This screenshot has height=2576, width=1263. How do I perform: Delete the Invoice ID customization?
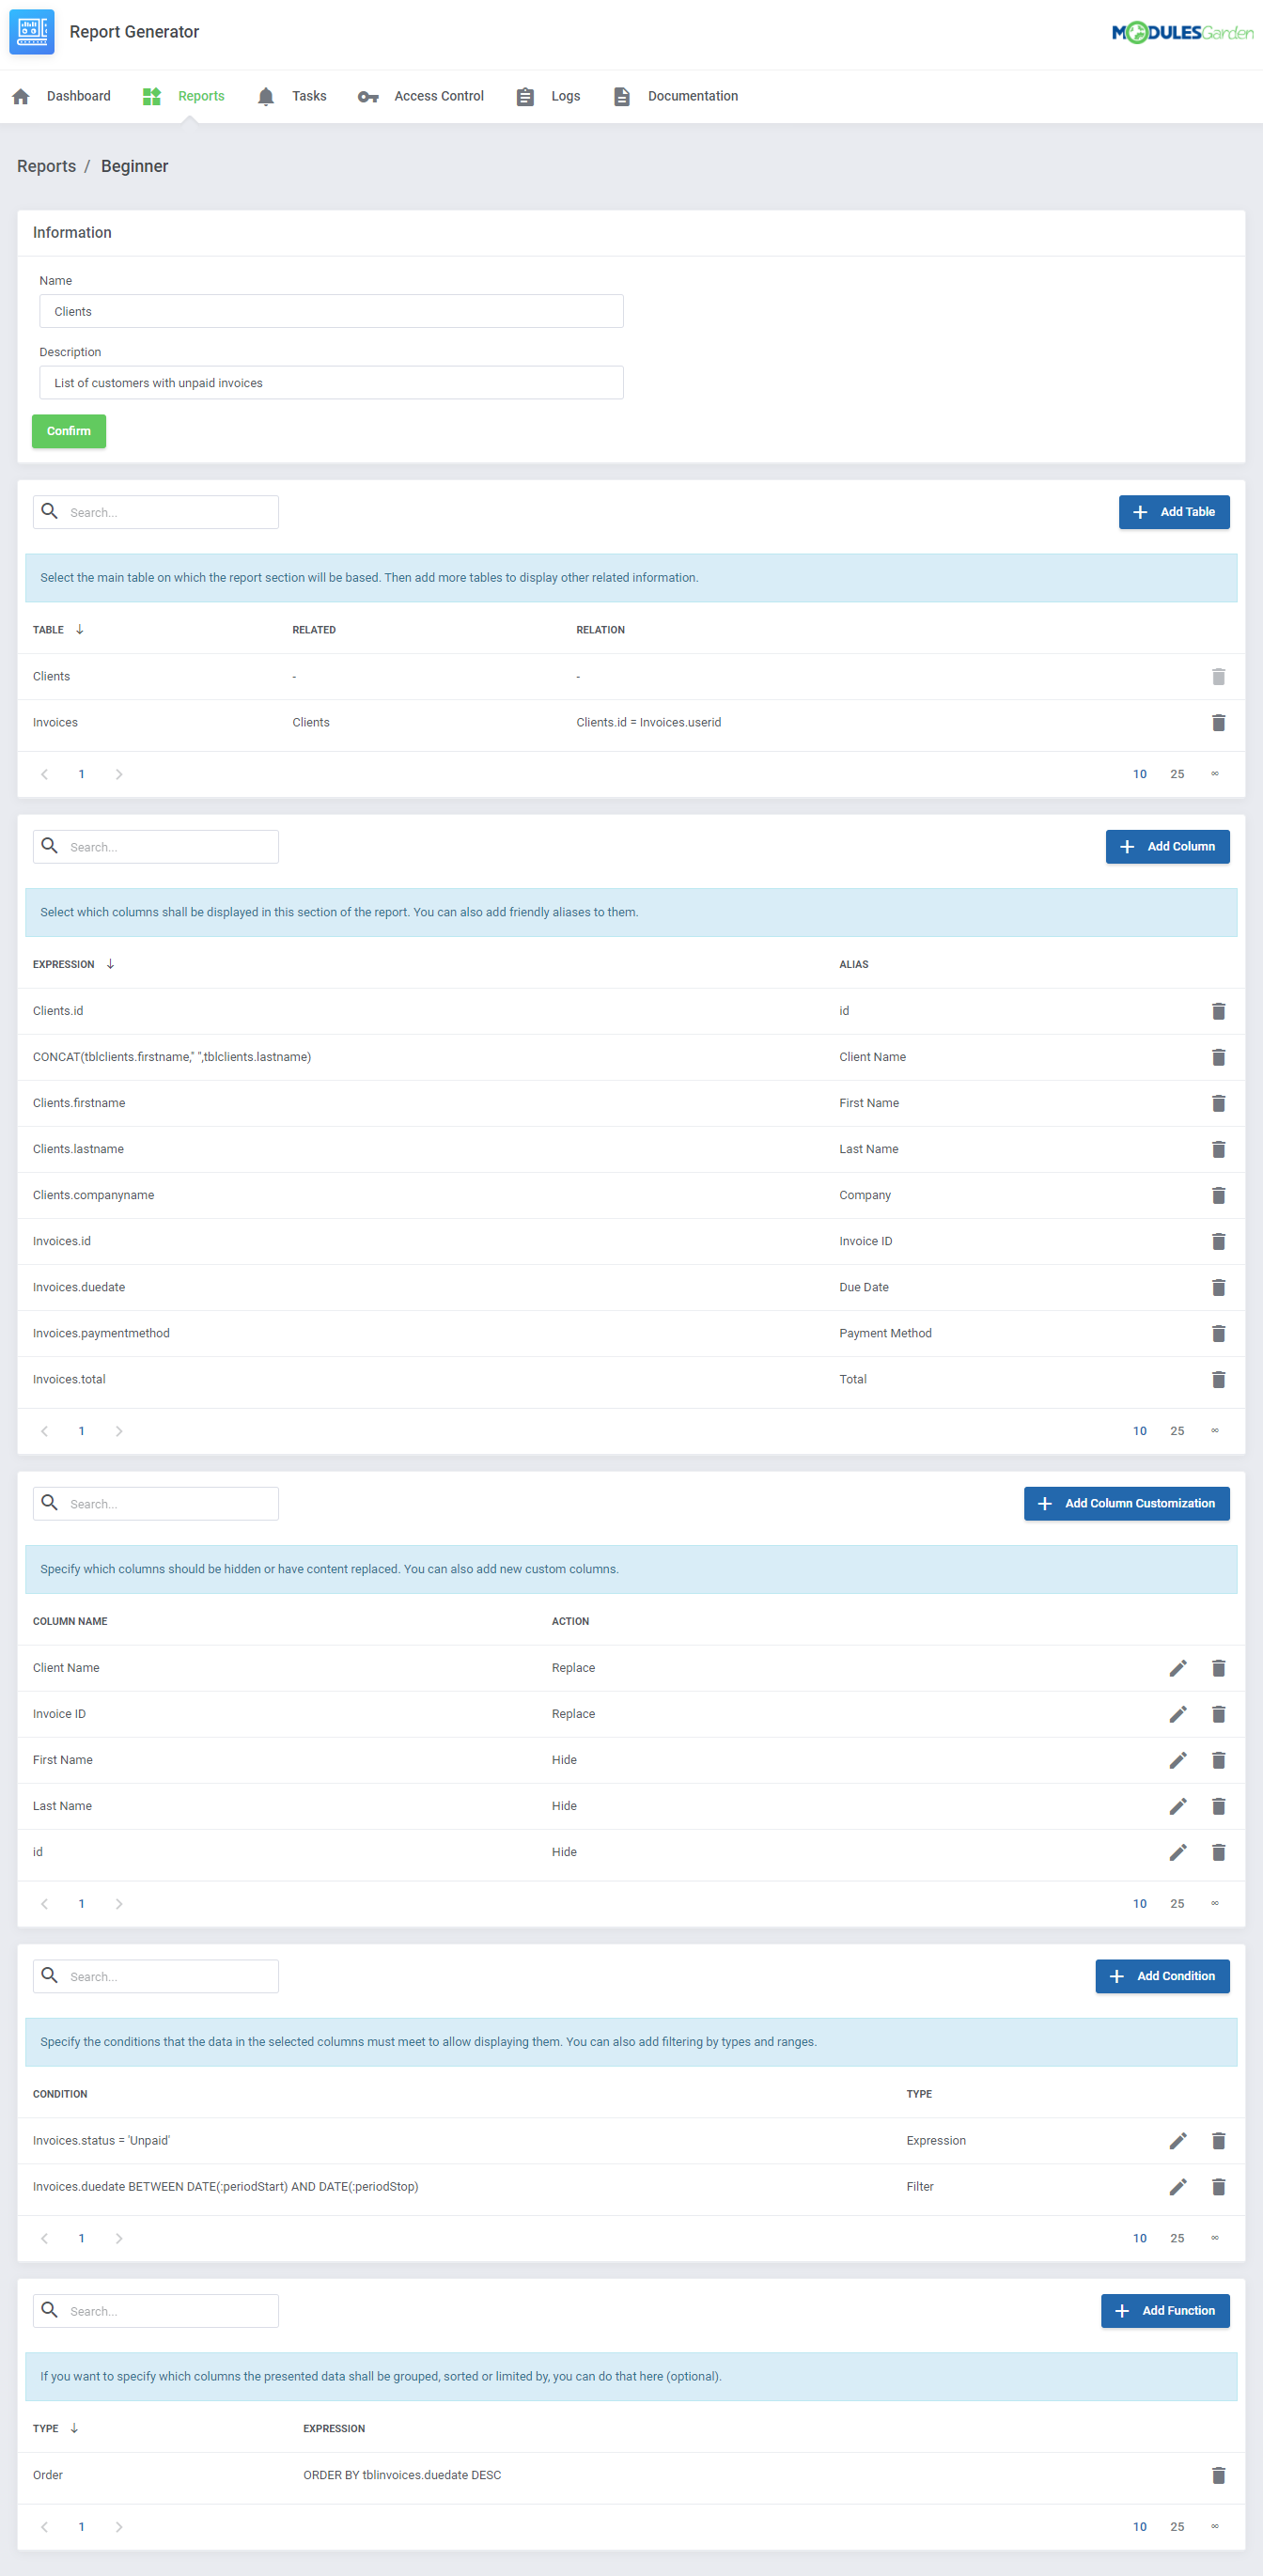tap(1218, 1714)
